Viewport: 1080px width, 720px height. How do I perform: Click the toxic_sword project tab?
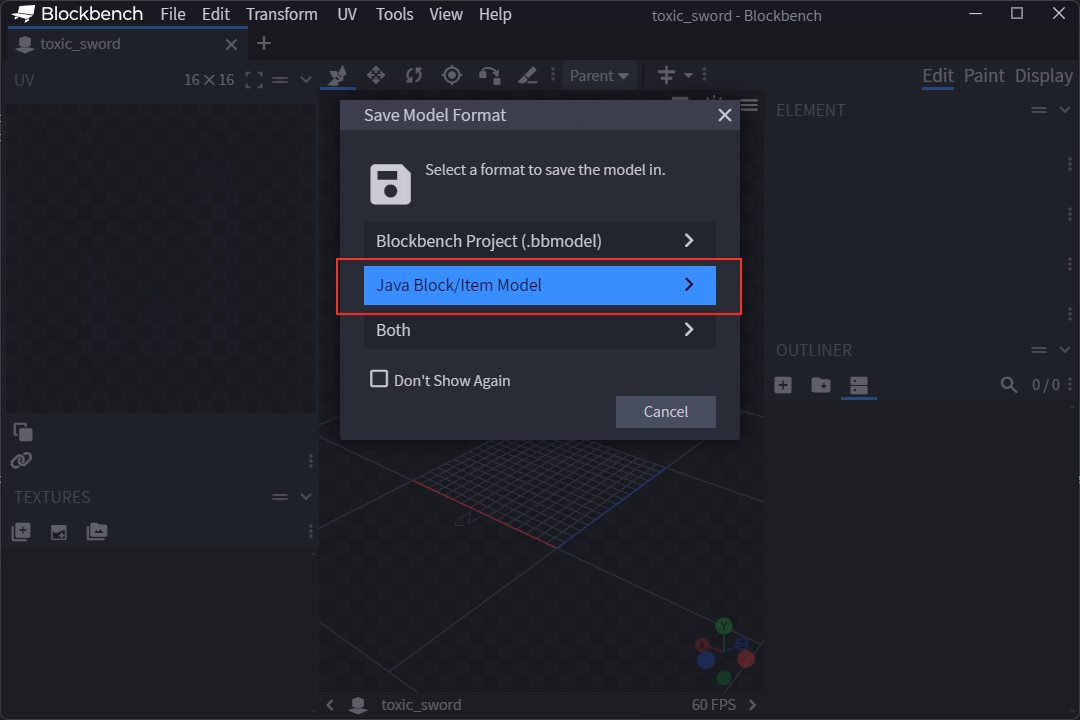click(80, 44)
